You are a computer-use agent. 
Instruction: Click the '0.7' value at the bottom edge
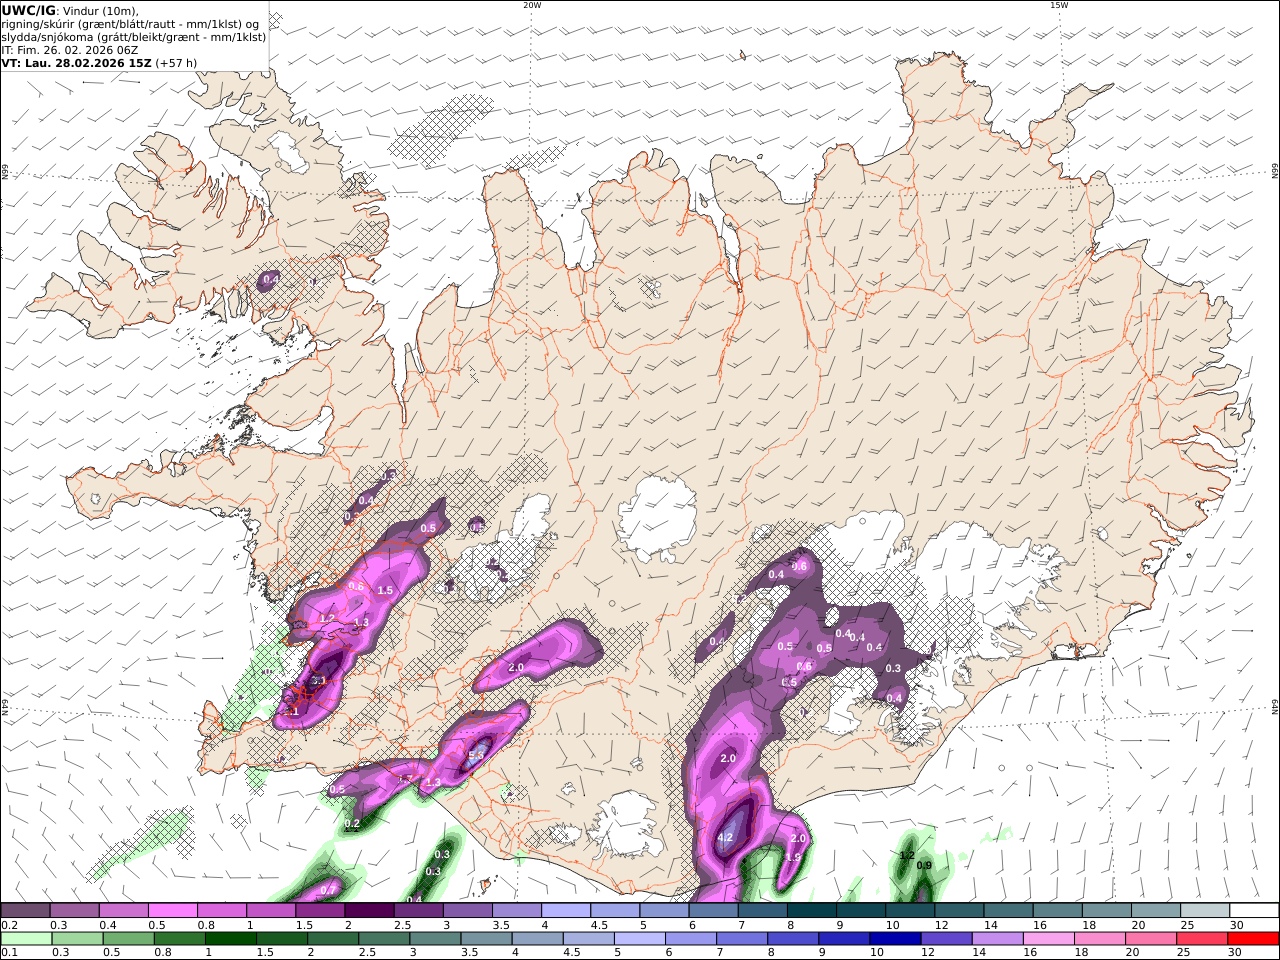click(328, 890)
